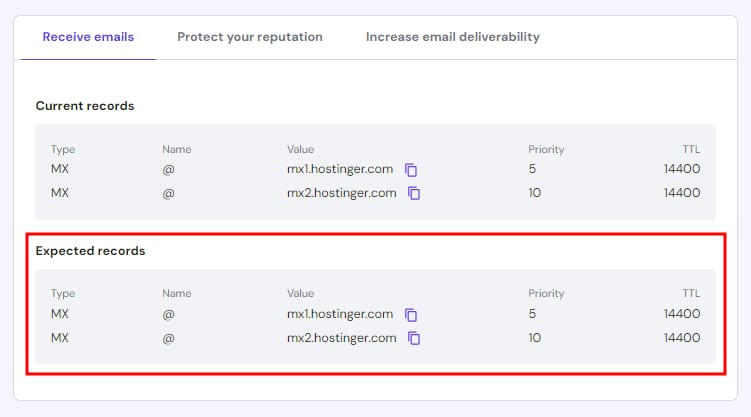Click priority 10 in Expected records
The height and width of the screenshot is (417, 751).
tap(535, 338)
